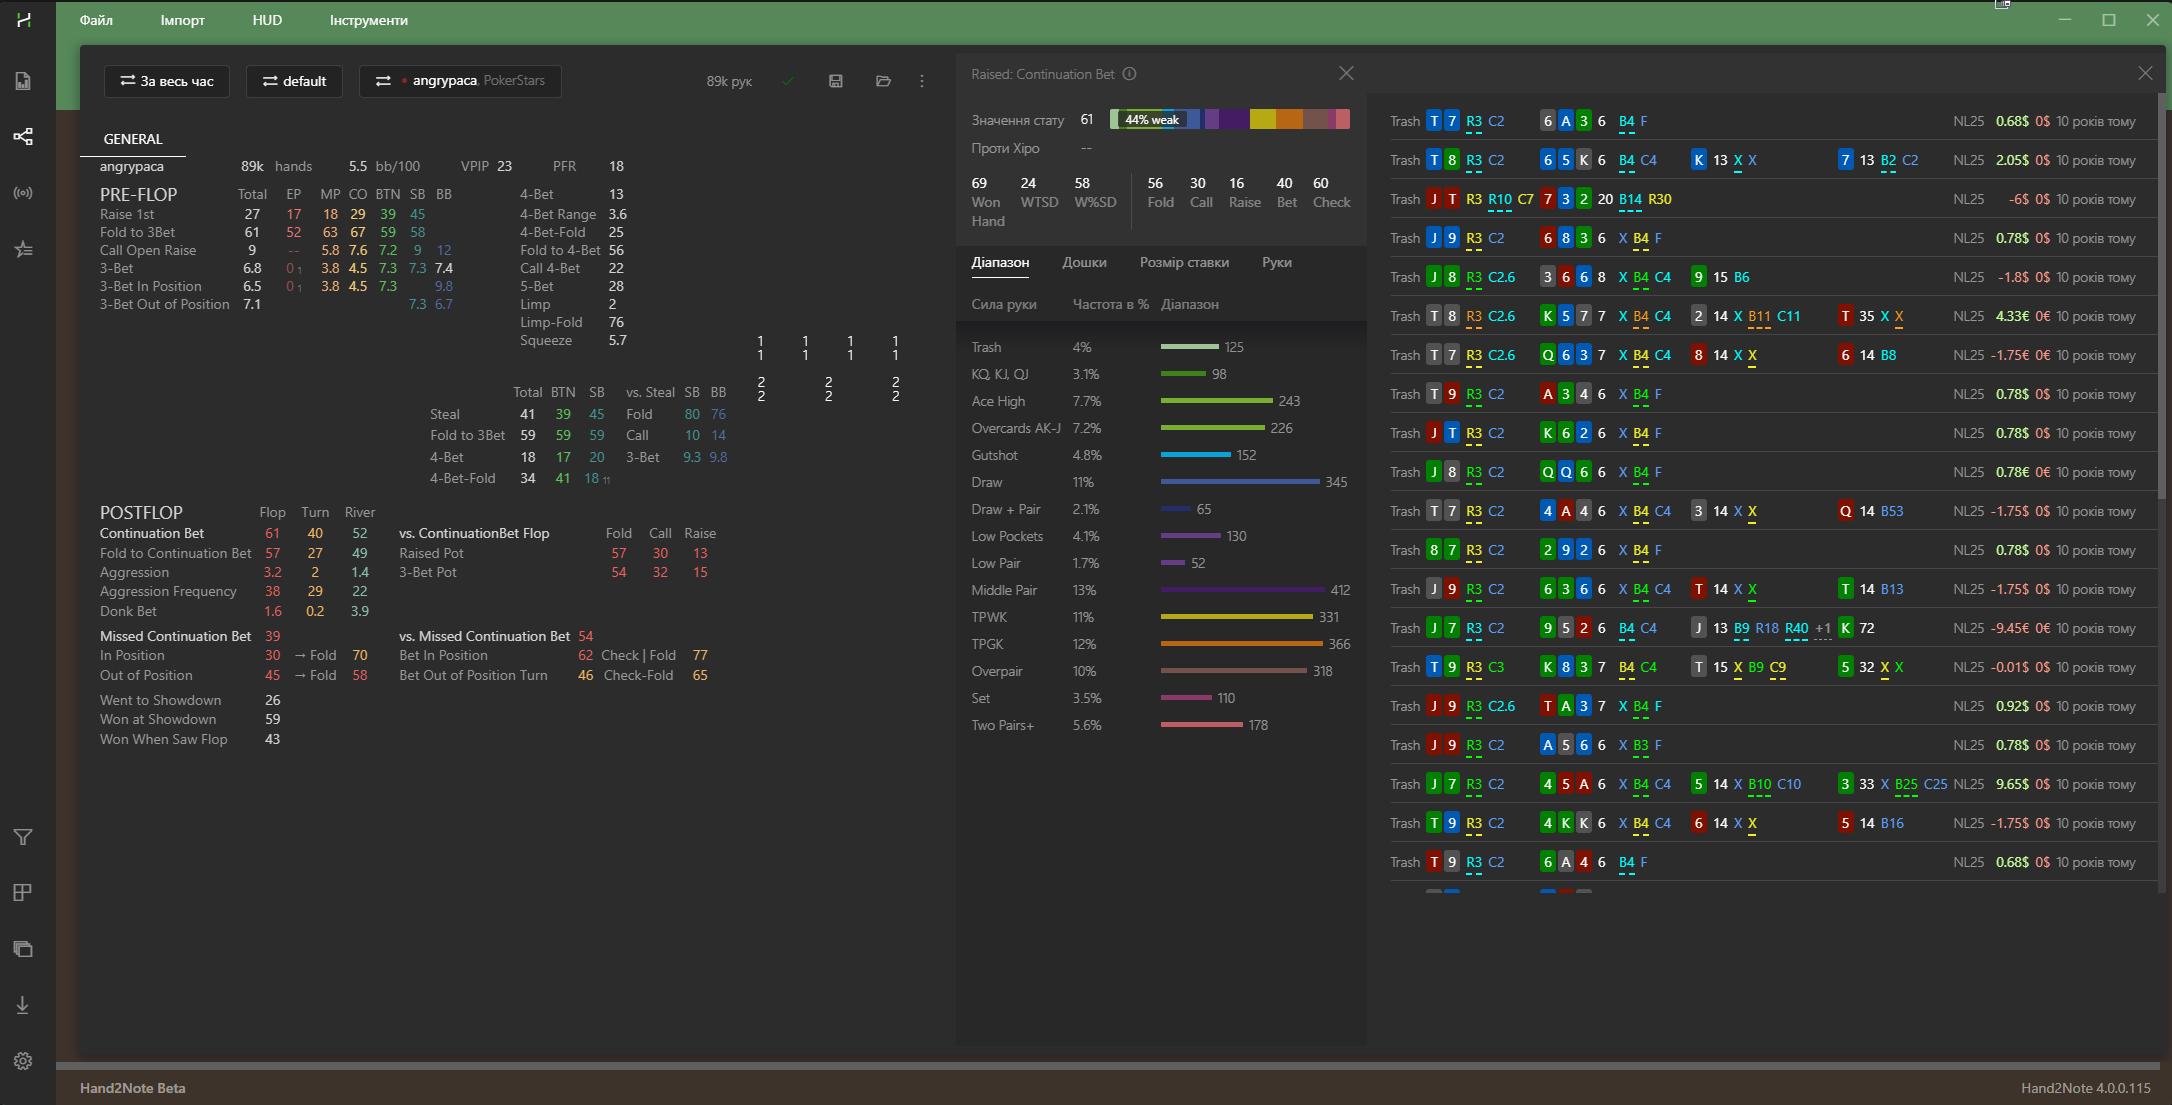Image resolution: width=2172 pixels, height=1105 pixels.
Task: Open the HUD menu
Action: pos(267,20)
